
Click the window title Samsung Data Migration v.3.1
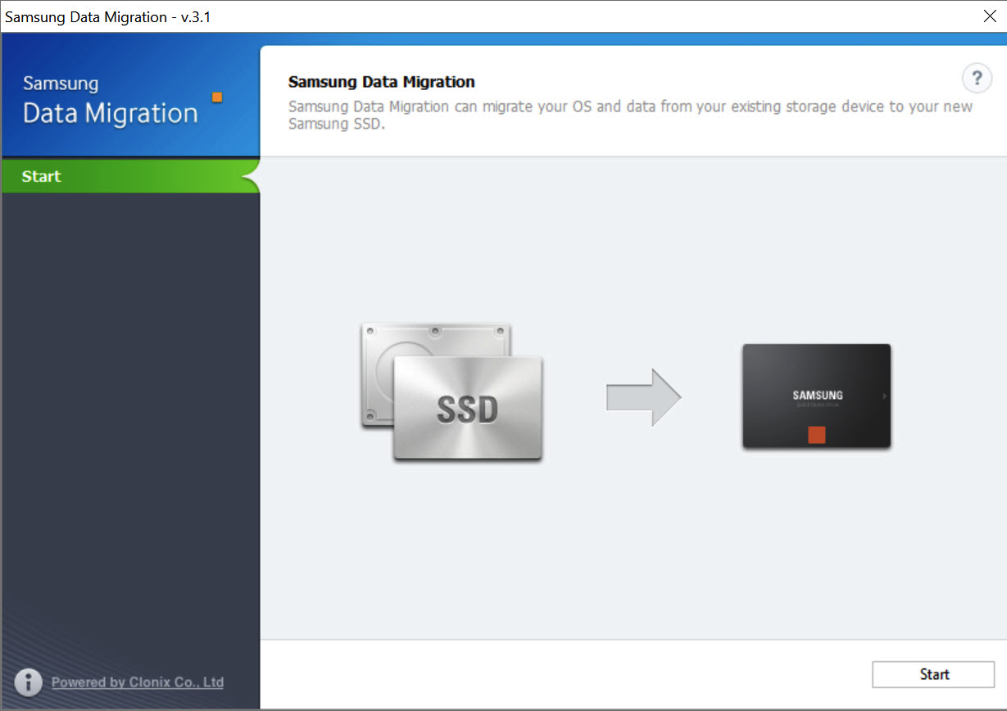click(107, 17)
